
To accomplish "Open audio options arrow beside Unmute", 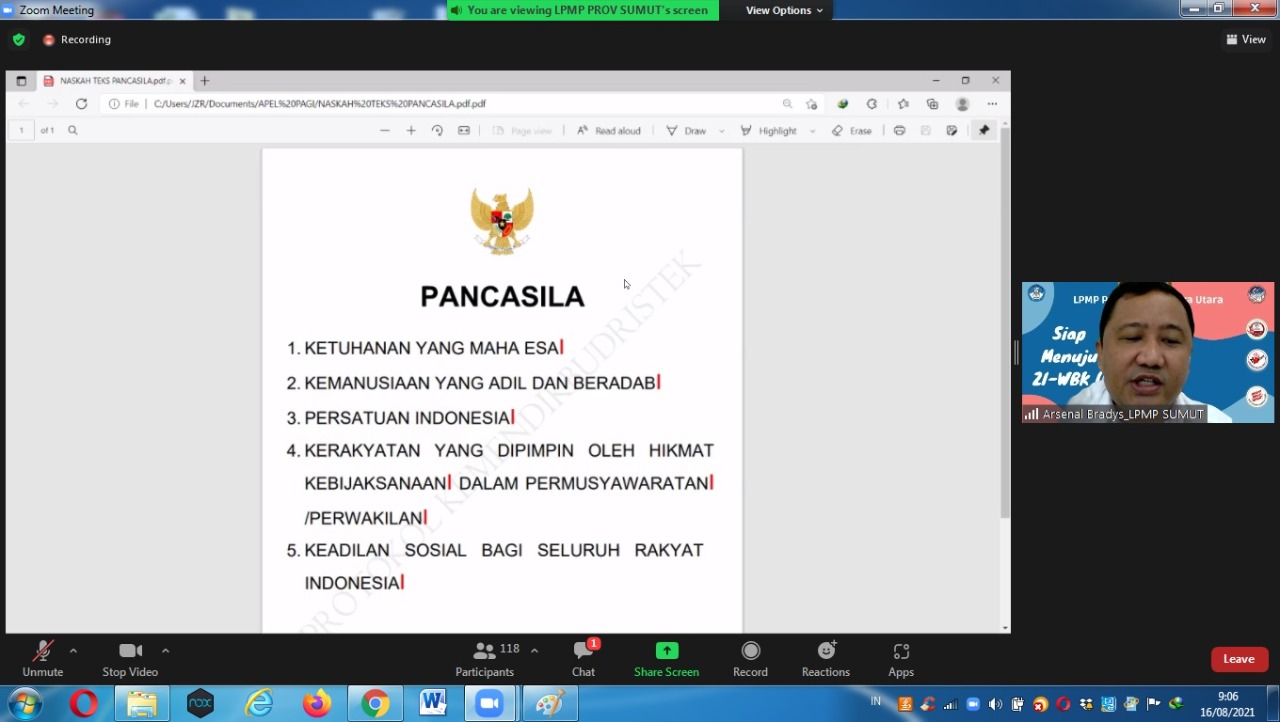I will [x=73, y=651].
